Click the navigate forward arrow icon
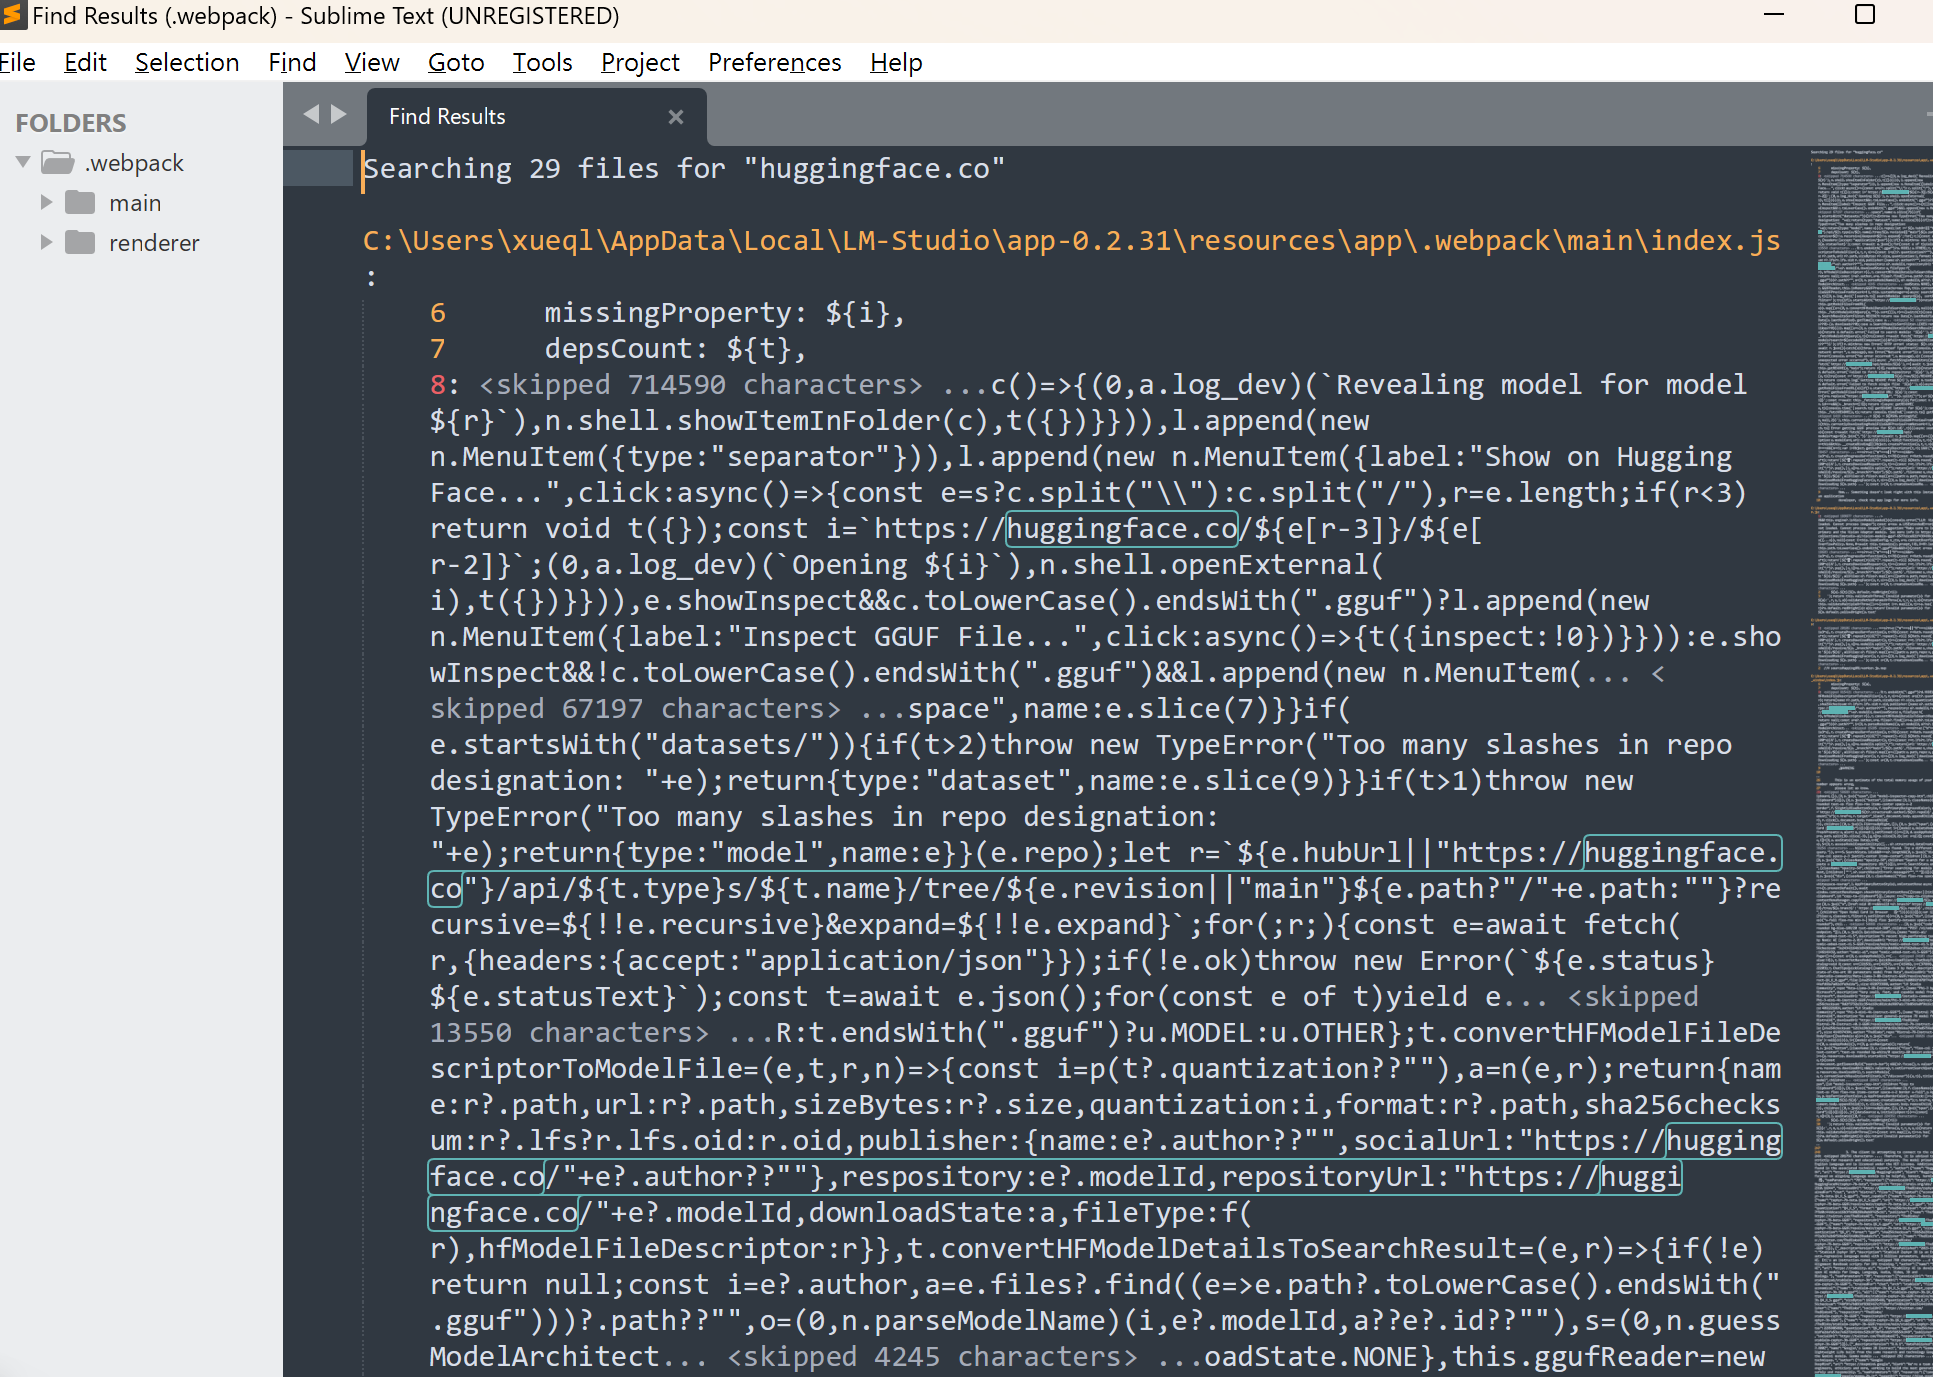 (x=335, y=115)
